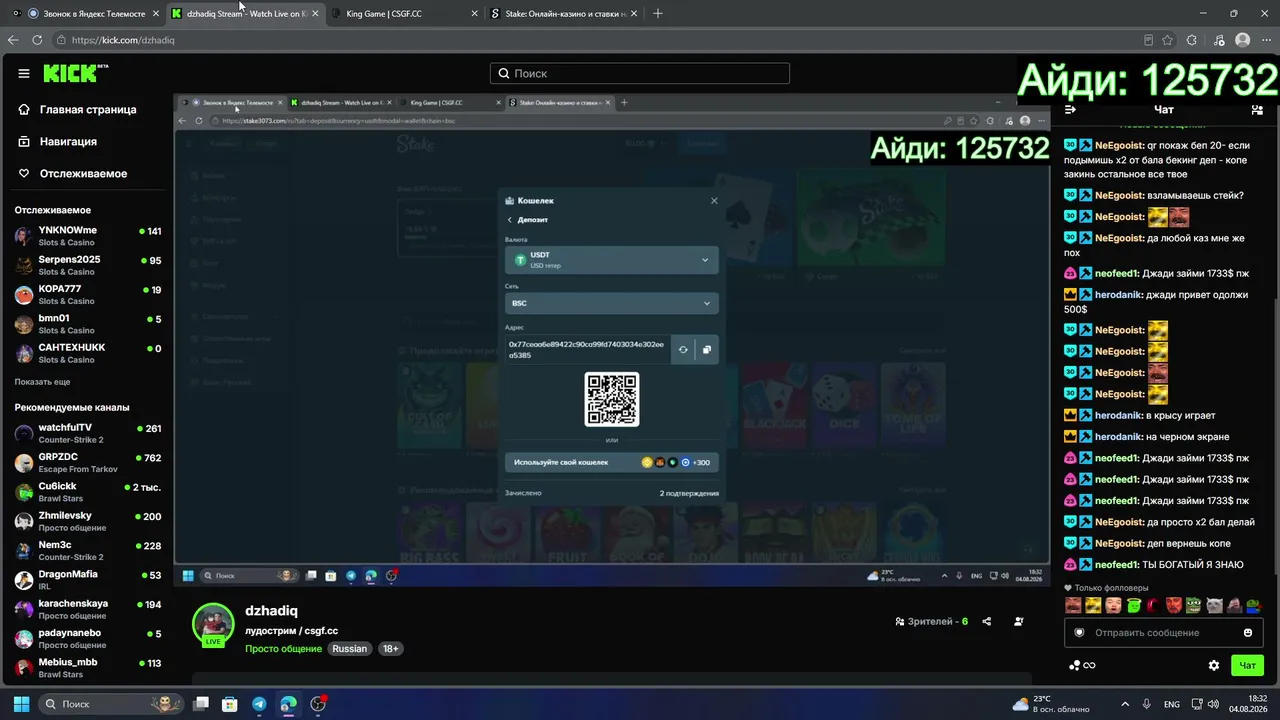Bookmark this page with the star icon
The width and height of the screenshot is (1280, 720).
click(x=1167, y=40)
